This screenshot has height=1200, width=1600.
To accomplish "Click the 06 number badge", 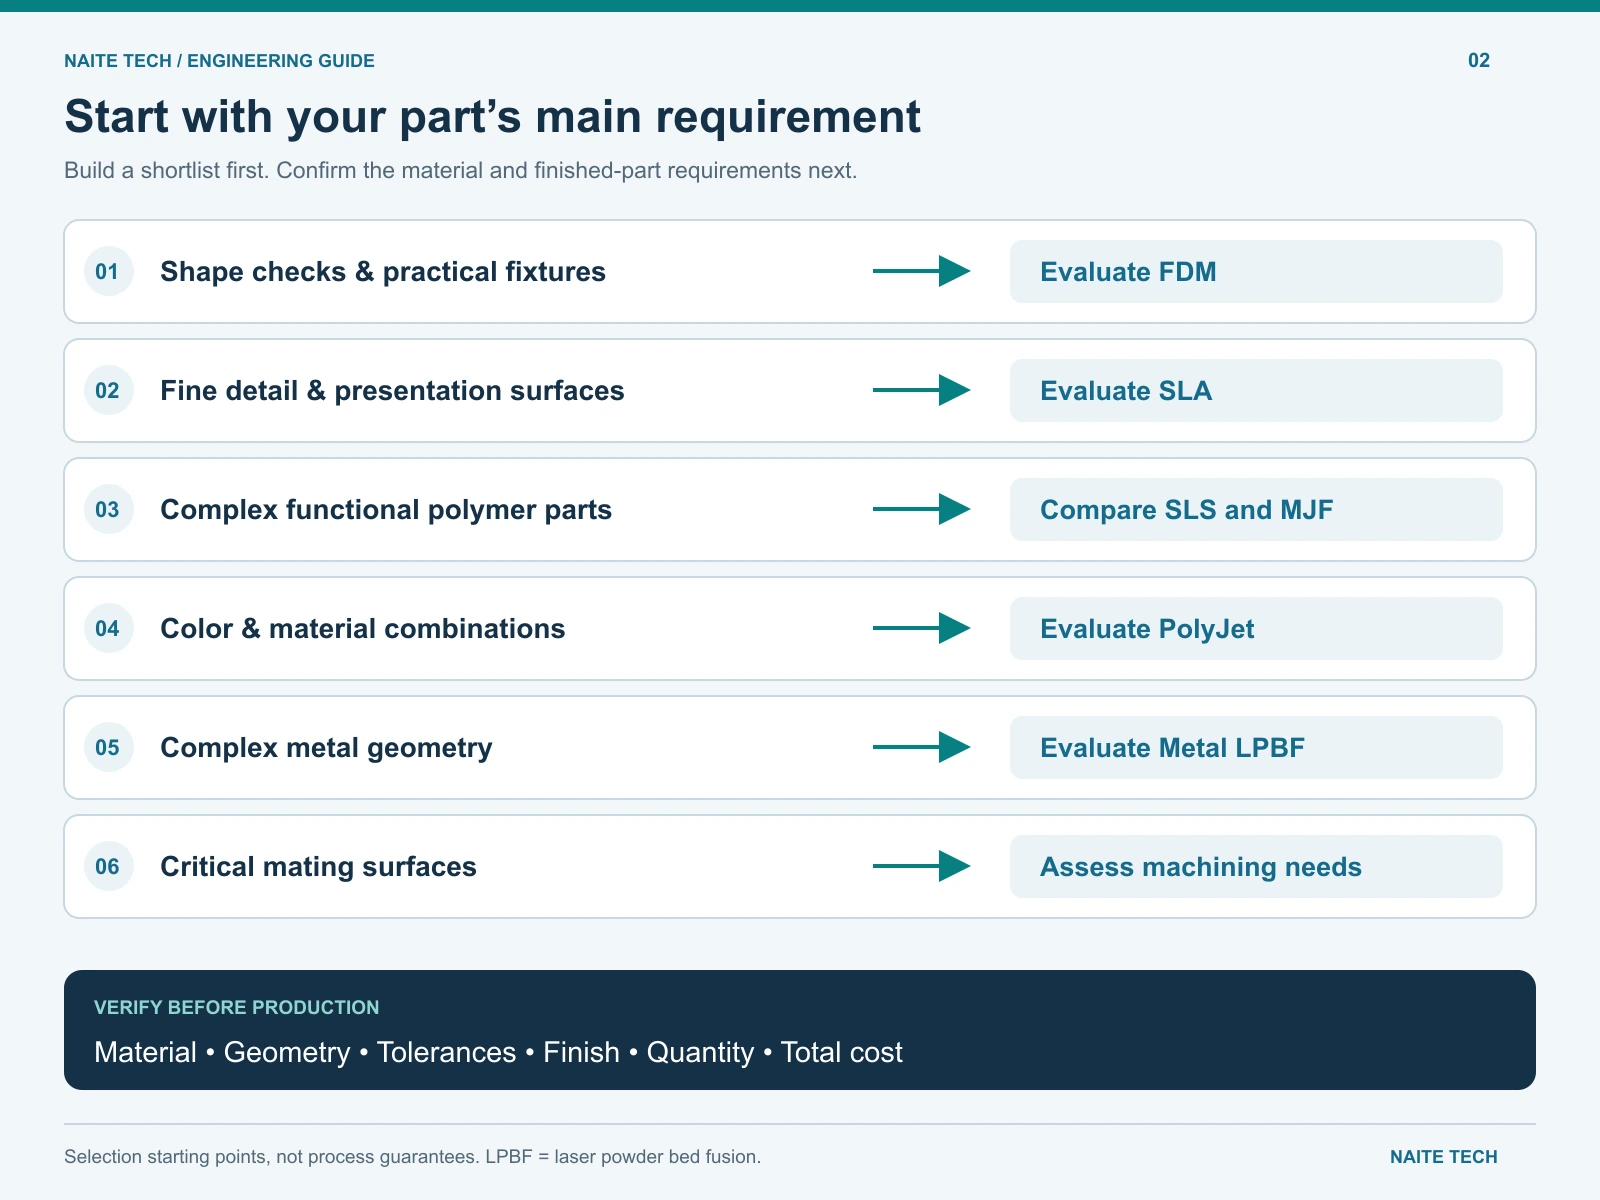I will (x=108, y=866).
